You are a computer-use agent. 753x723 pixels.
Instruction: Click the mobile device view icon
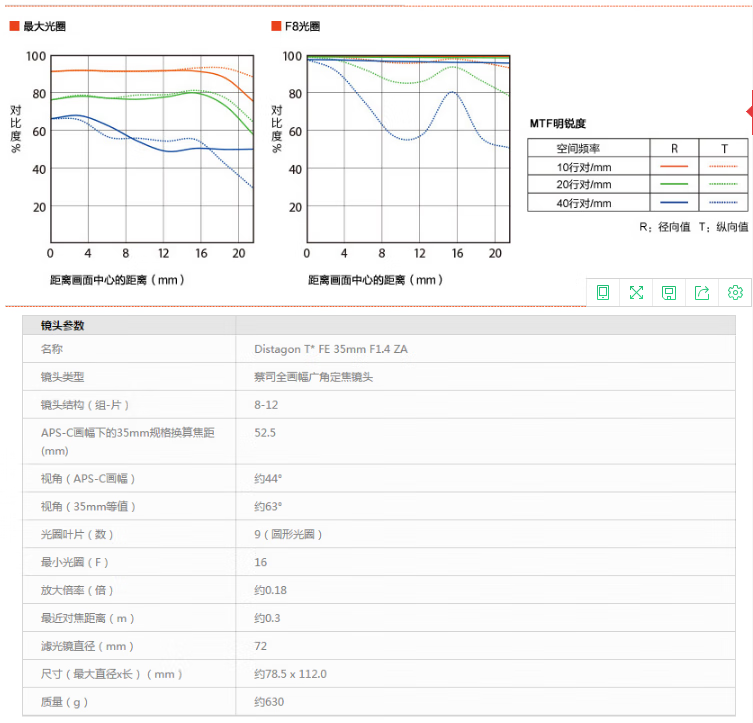(x=603, y=292)
